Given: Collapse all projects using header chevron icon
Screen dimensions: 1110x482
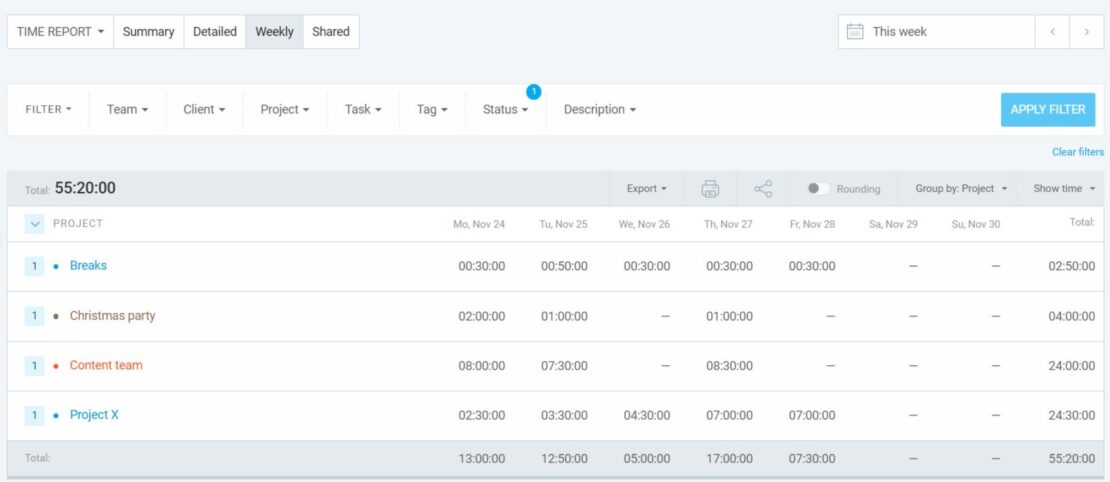Looking at the screenshot, I should click(35, 224).
